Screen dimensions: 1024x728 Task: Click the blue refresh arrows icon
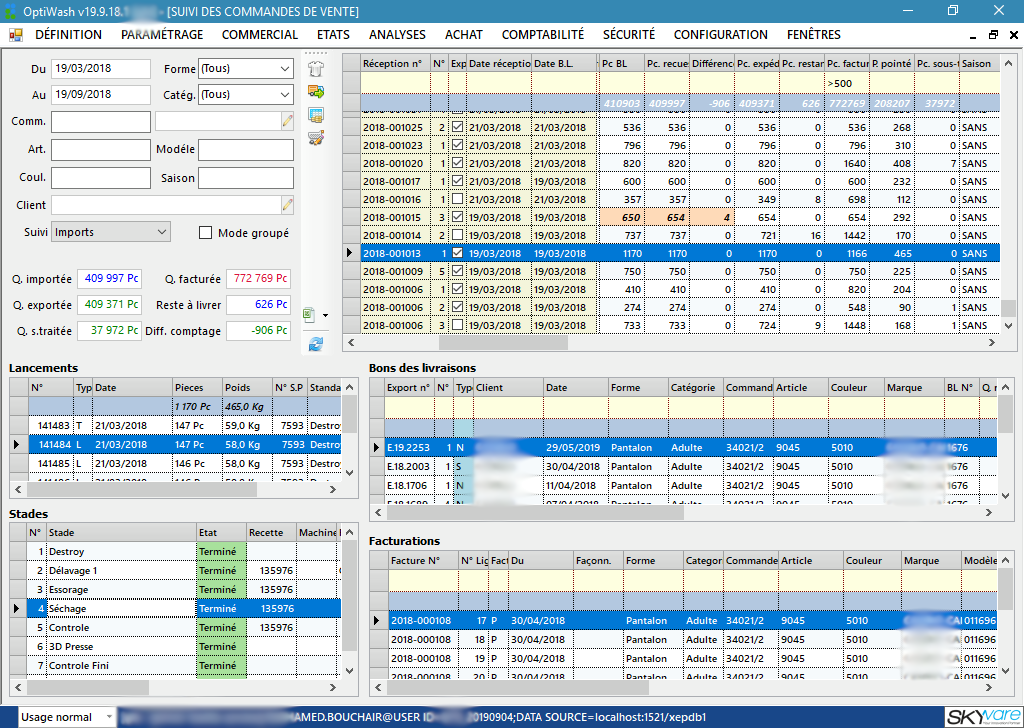[316, 343]
